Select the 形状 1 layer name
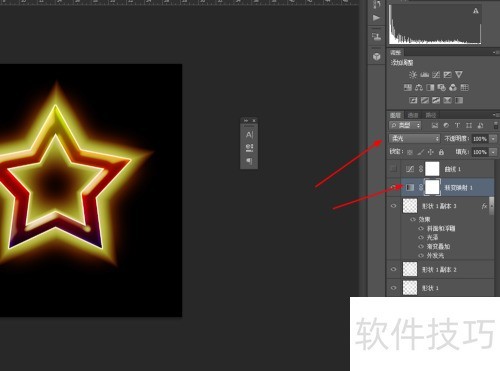 point(430,288)
